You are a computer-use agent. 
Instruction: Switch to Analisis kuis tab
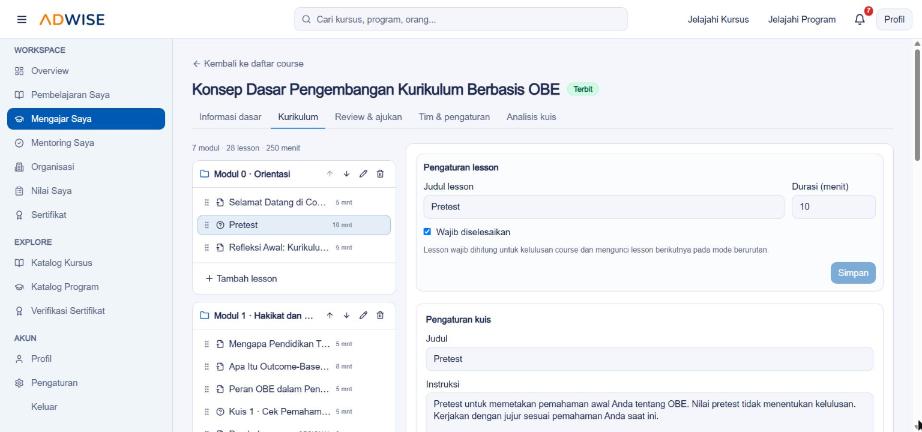tap(531, 117)
